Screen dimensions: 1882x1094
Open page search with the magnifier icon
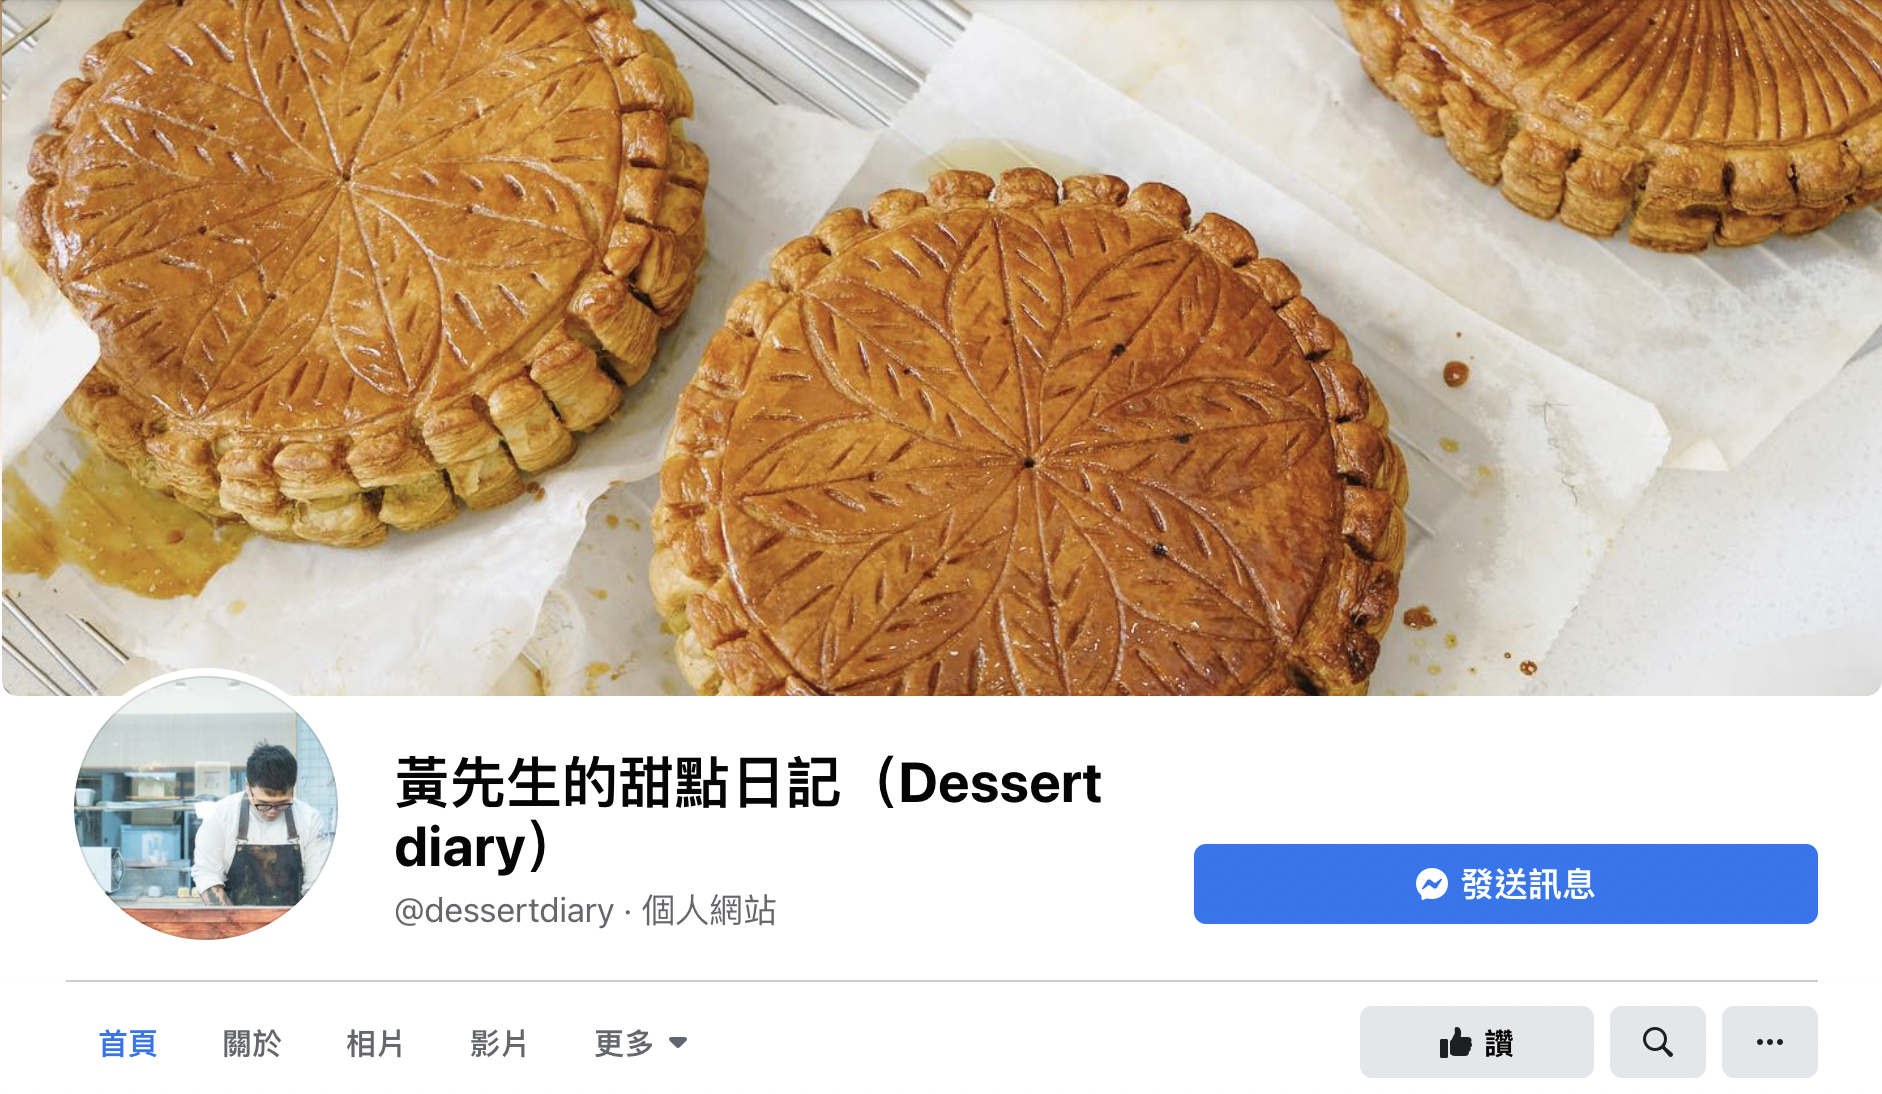[1657, 1042]
